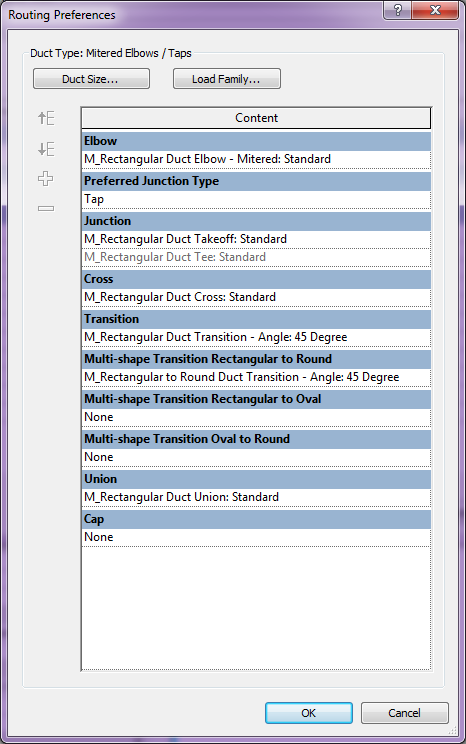
Task: Select the Duct Takeoff Standard junction row
Action: (256, 239)
